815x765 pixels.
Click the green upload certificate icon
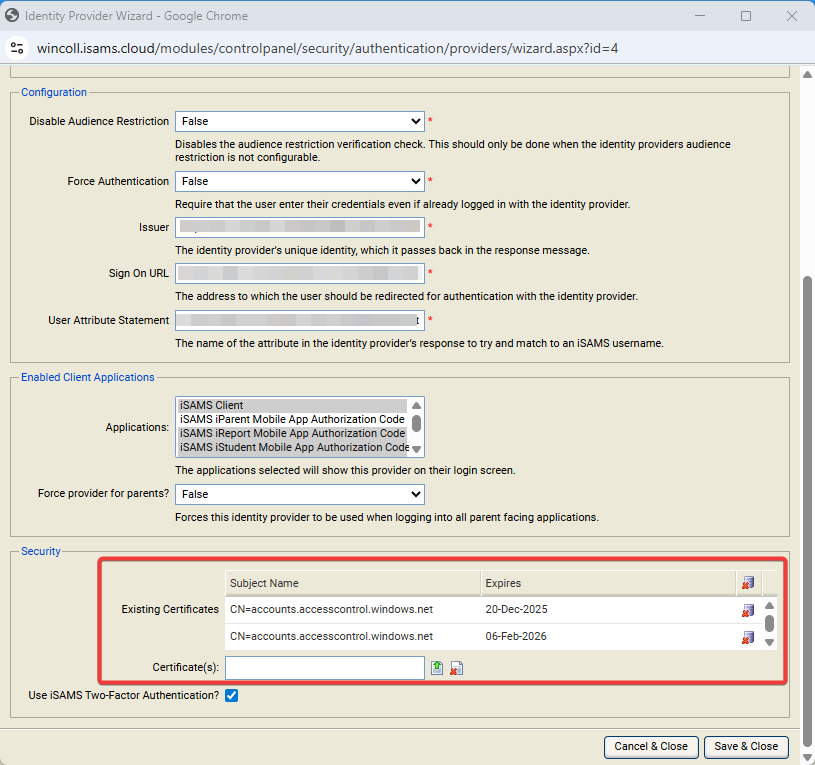[x=437, y=668]
